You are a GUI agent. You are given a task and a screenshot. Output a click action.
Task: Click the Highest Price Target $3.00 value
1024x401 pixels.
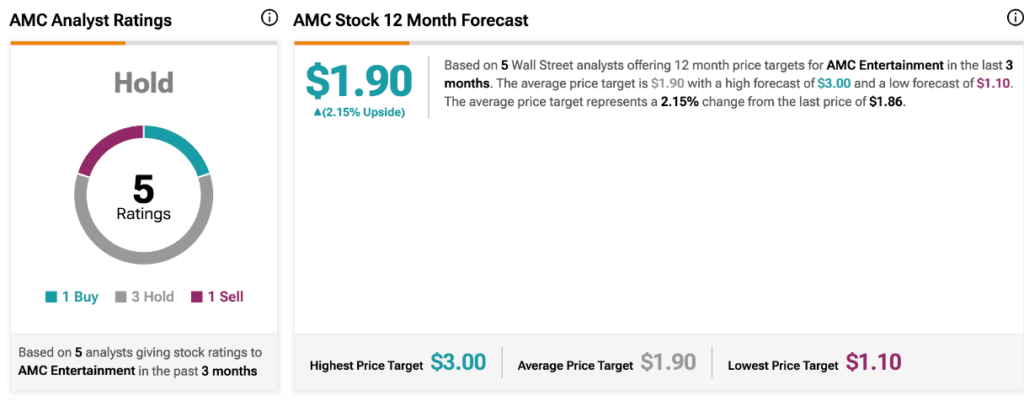[x=459, y=364]
